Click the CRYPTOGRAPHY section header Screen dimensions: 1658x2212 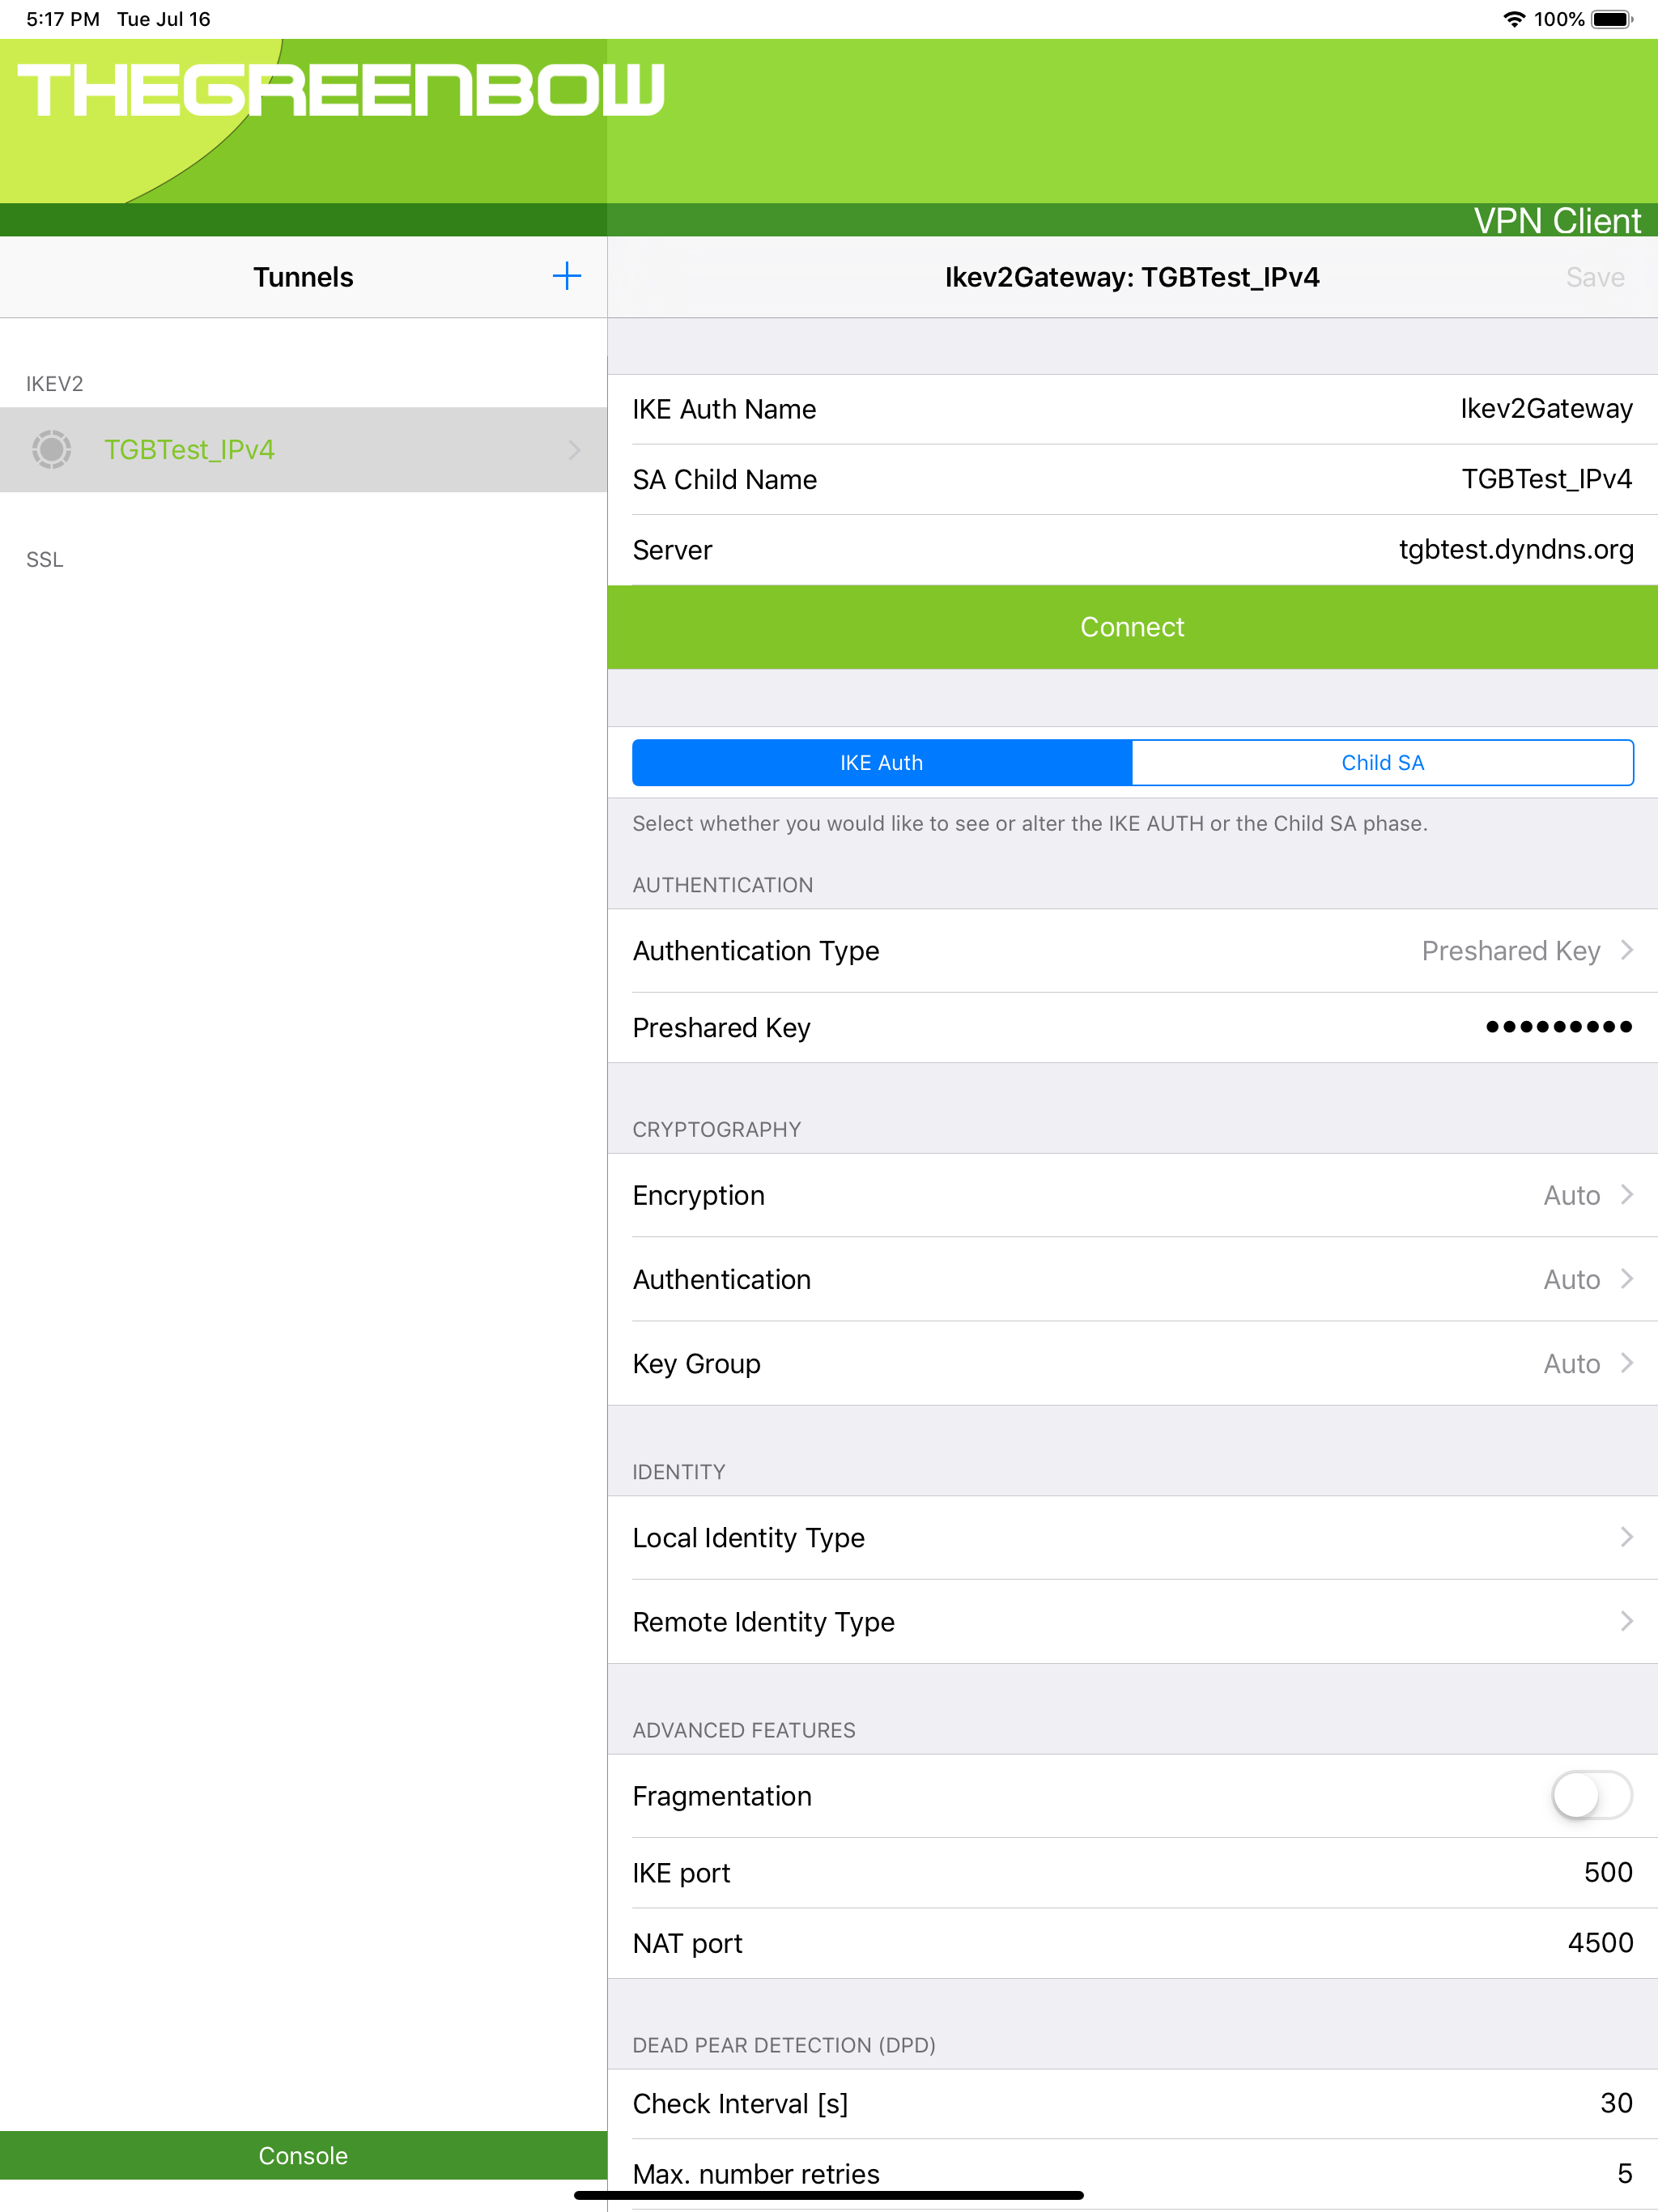pos(717,1129)
